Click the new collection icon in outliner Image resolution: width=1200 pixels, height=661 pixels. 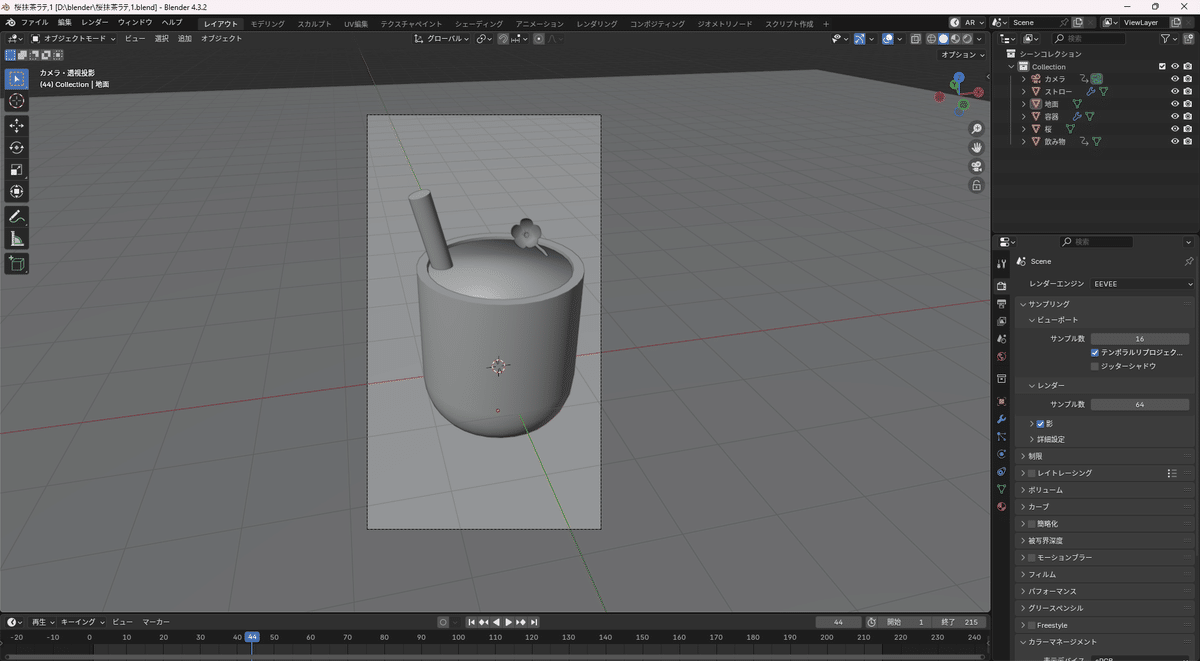pos(1188,39)
